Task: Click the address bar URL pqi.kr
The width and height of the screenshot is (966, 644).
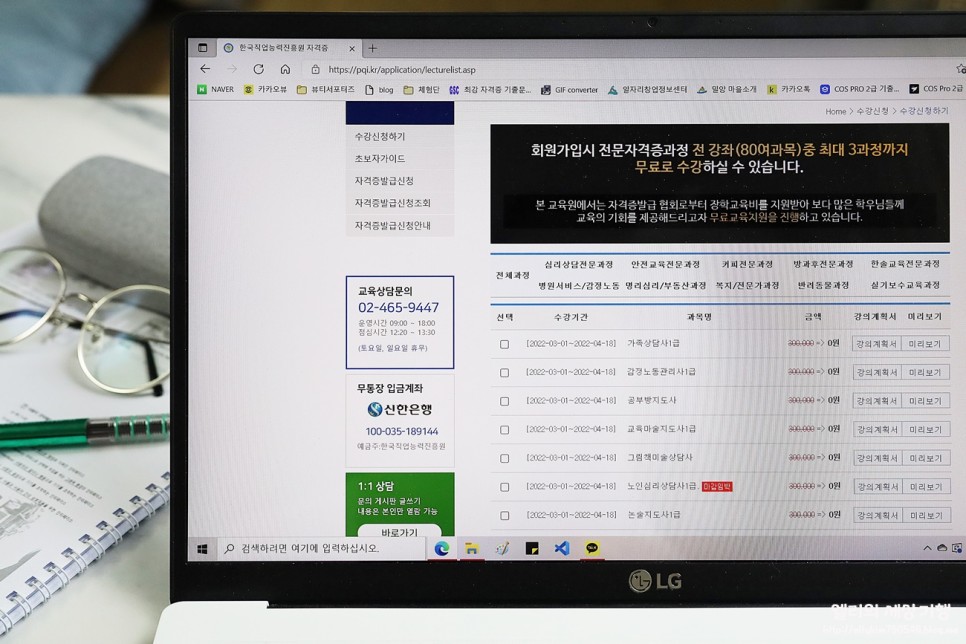Action: (x=402, y=70)
